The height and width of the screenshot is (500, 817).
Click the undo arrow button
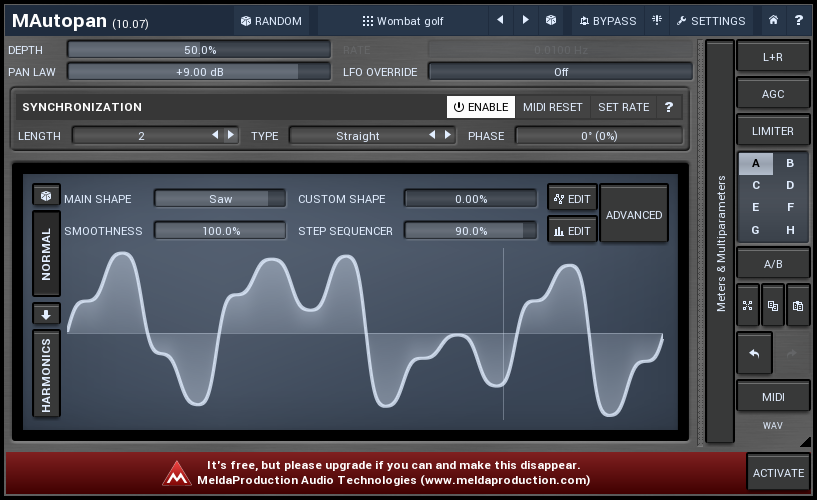pos(754,354)
